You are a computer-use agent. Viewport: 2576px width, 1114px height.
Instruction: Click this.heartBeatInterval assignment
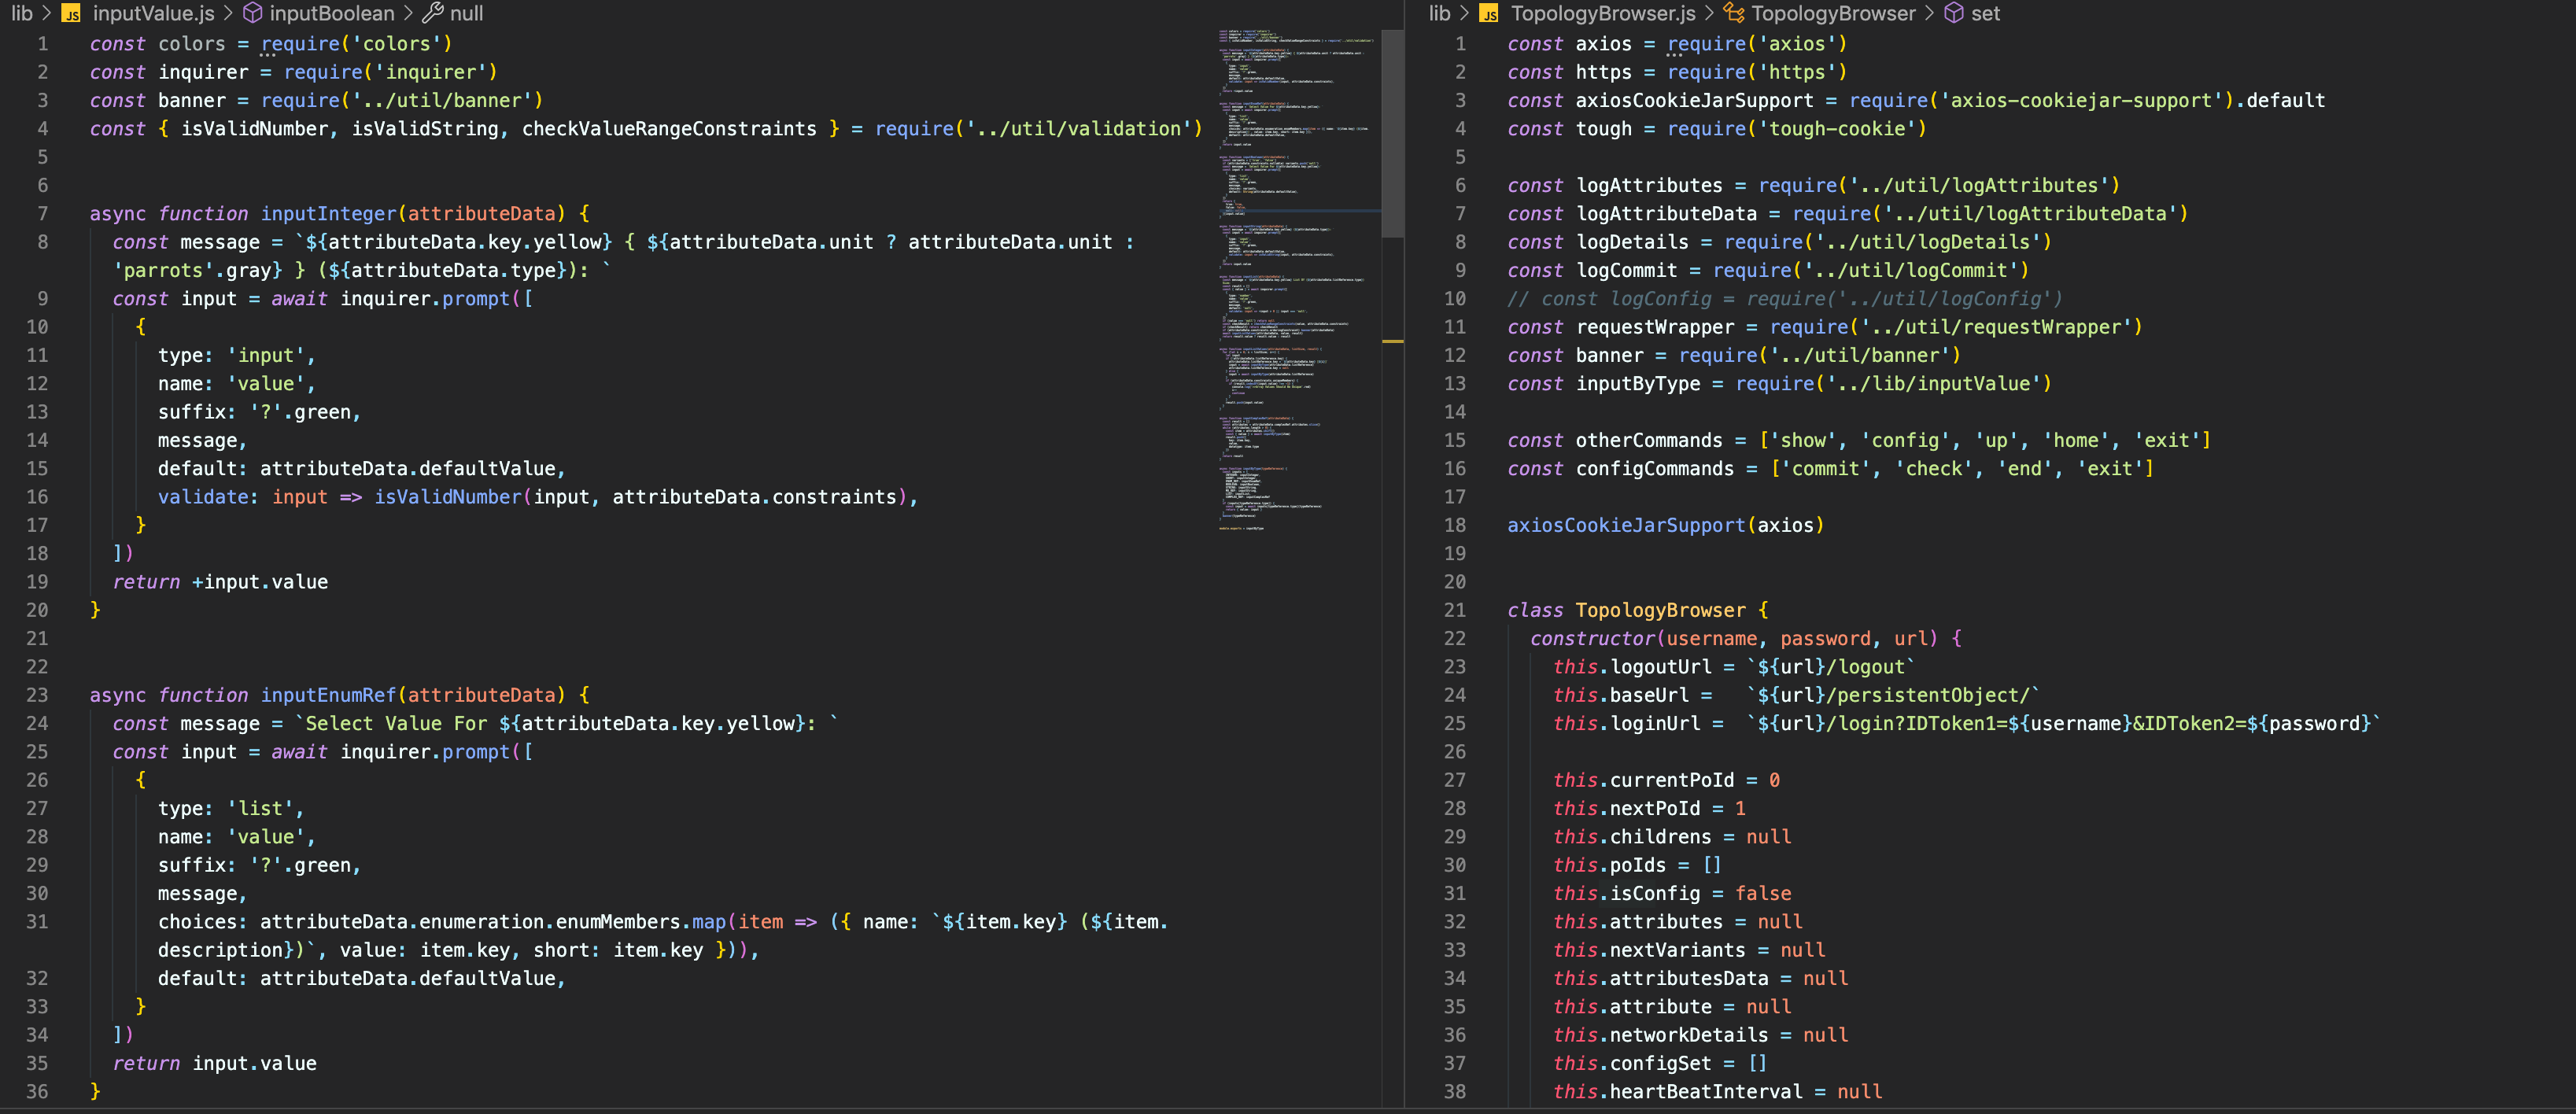[x=1717, y=1091]
